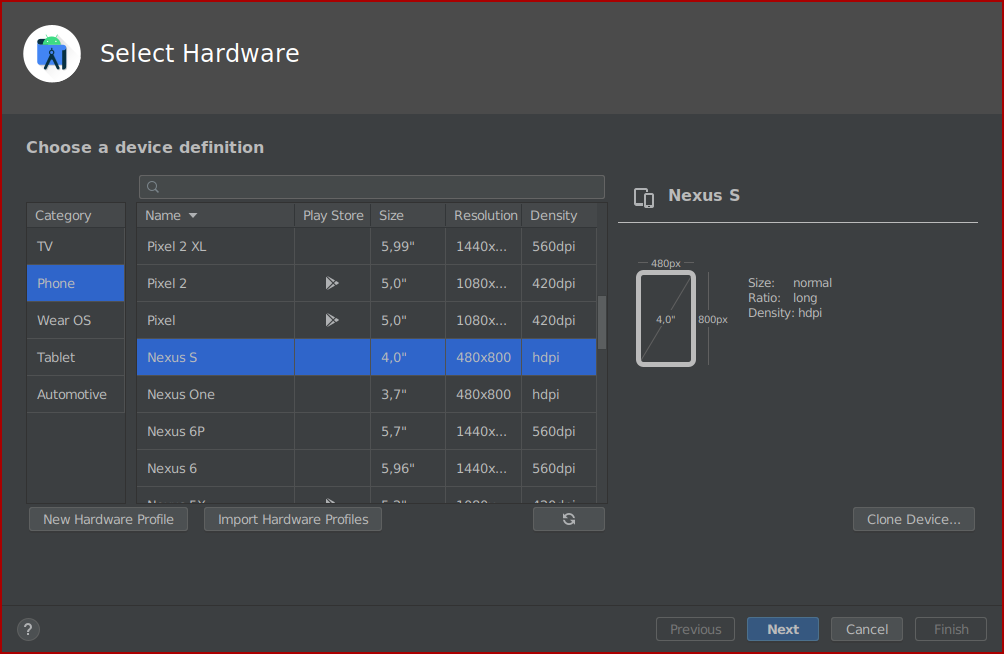
Task: Click Nexus 6P's 560dpi density cell
Action: pos(559,432)
